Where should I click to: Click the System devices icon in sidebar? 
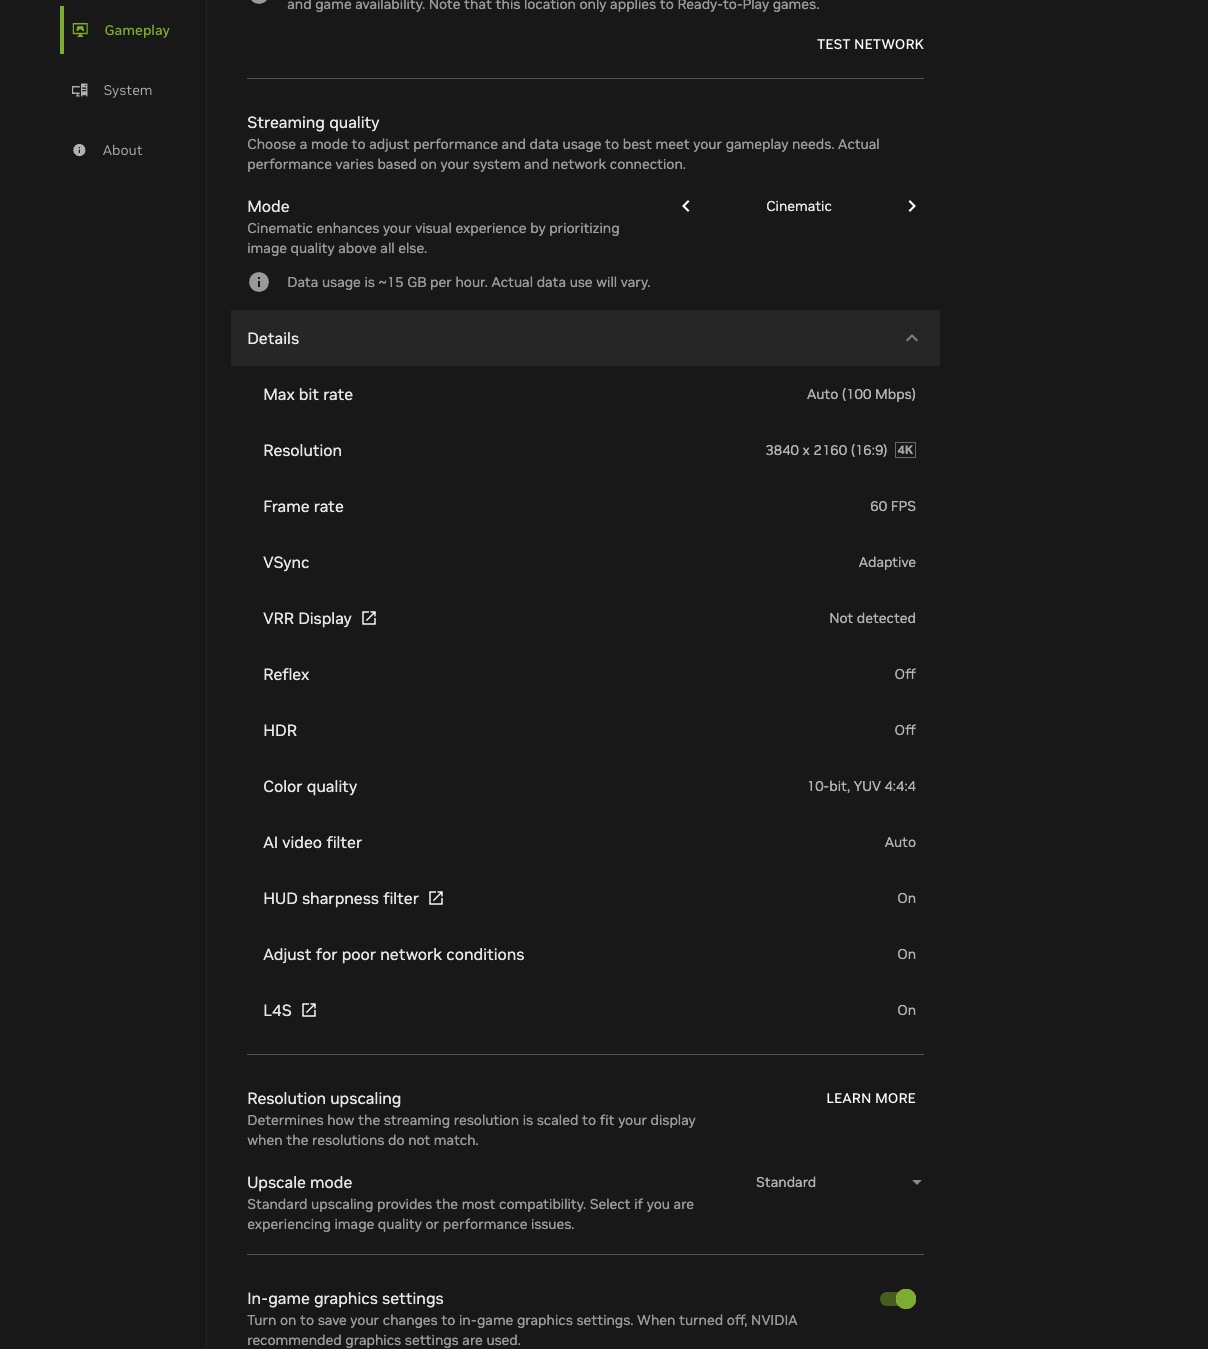coord(80,90)
